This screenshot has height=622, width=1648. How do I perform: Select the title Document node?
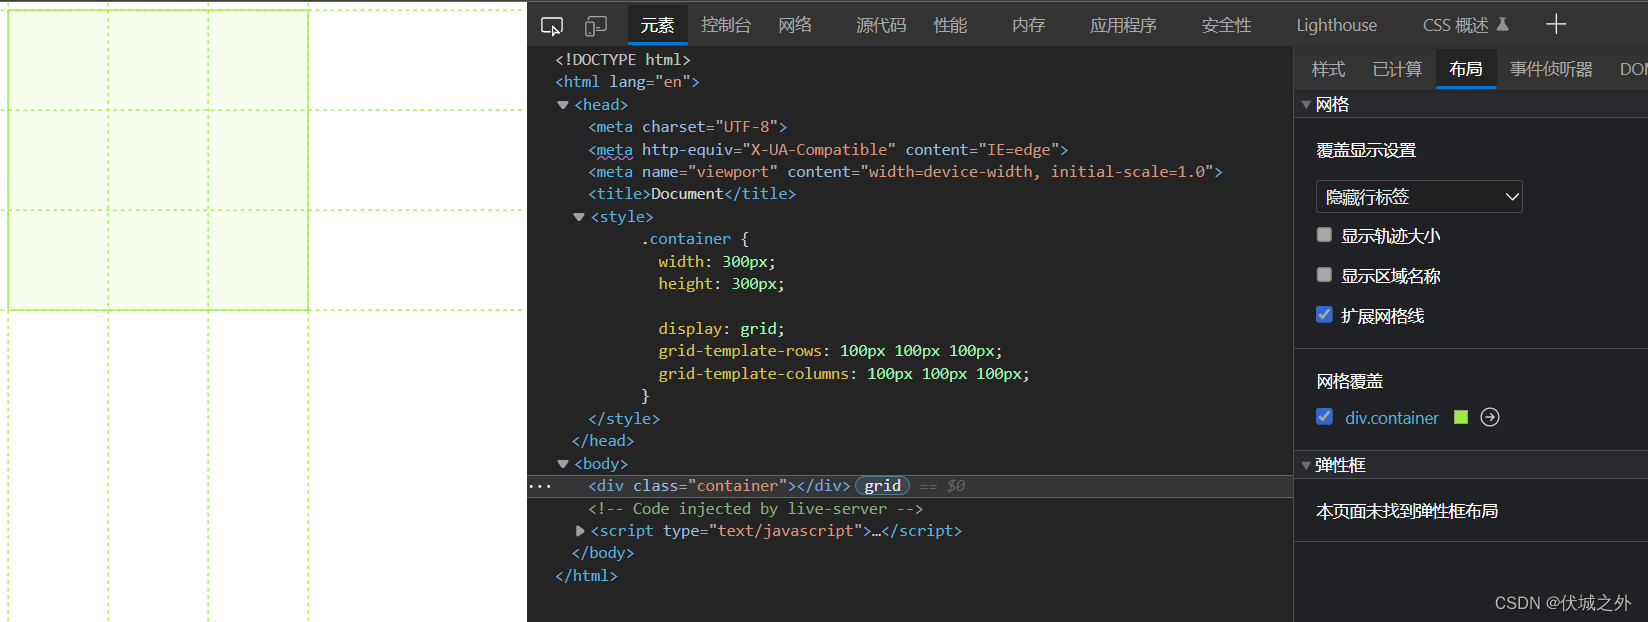[x=692, y=194]
